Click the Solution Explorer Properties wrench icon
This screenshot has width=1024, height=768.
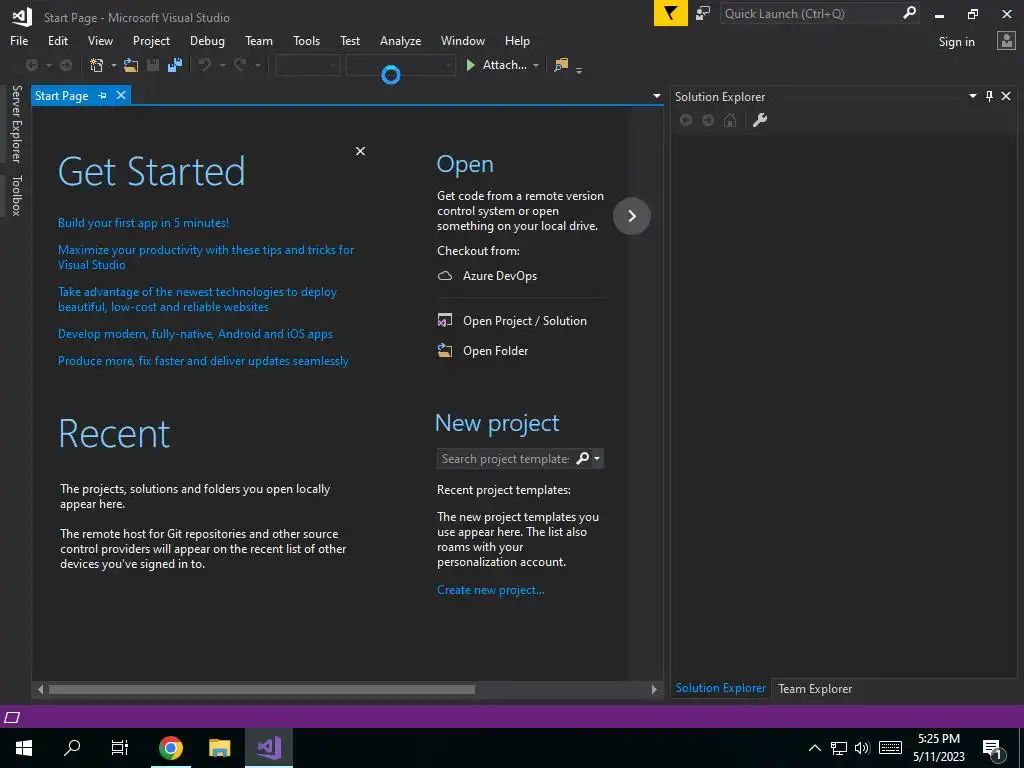click(760, 120)
